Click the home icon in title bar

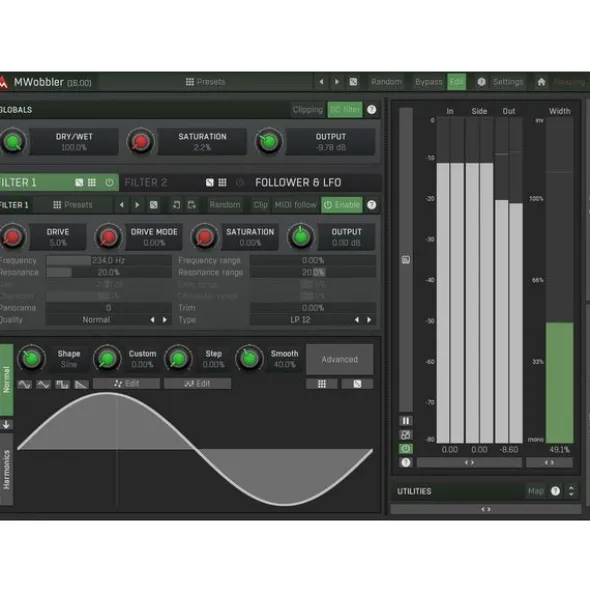[541, 82]
